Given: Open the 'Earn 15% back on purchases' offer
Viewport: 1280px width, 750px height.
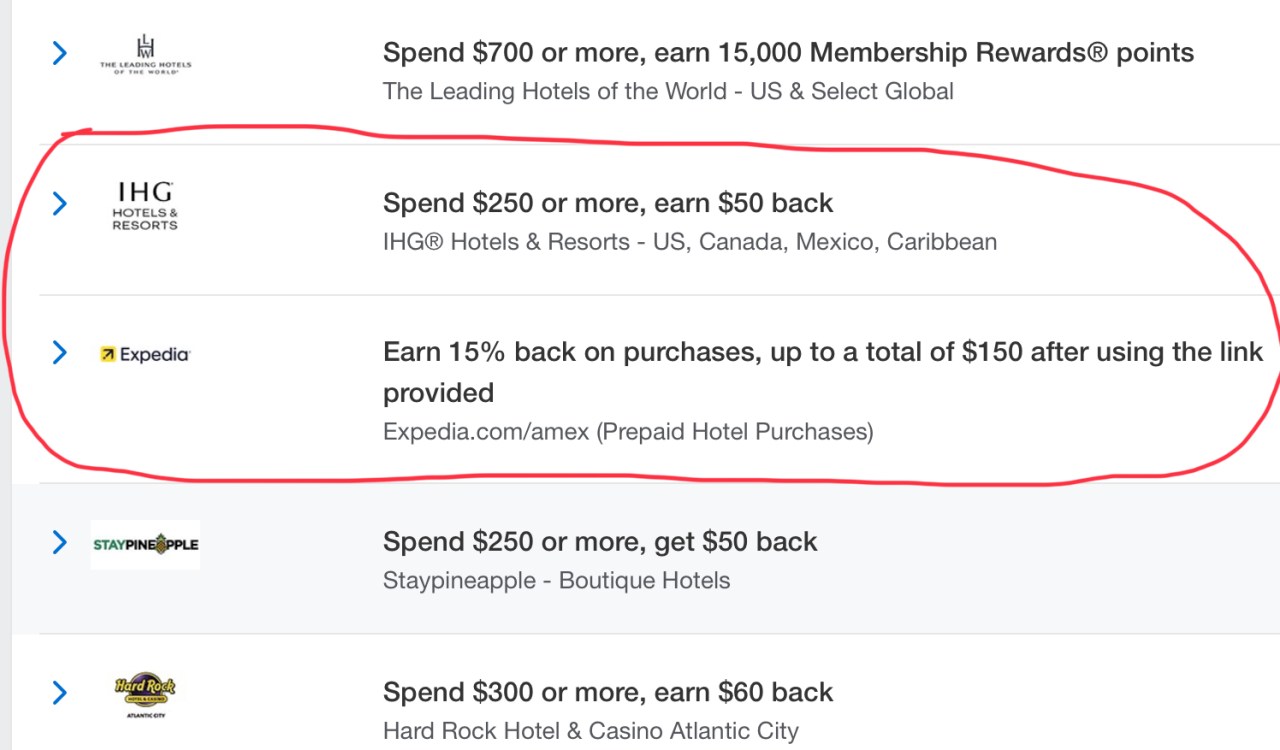Looking at the screenshot, I should click(x=822, y=352).
